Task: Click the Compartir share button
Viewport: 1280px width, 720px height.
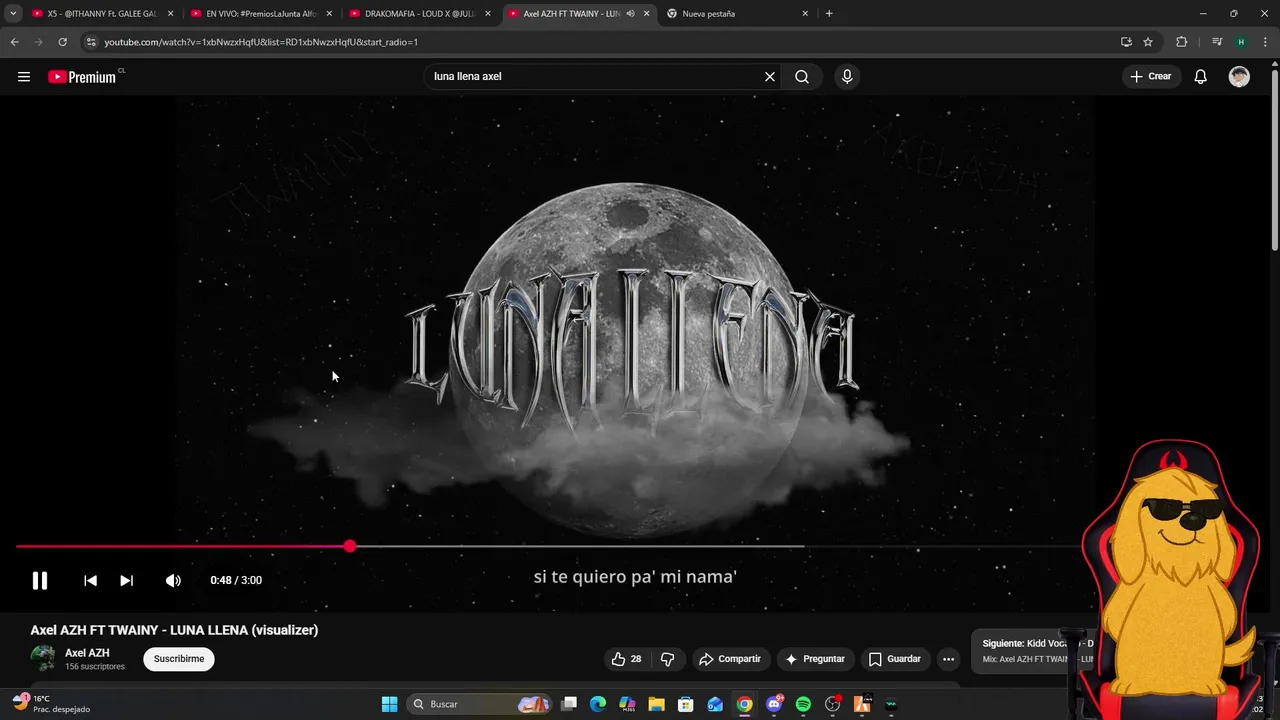Action: (x=730, y=659)
